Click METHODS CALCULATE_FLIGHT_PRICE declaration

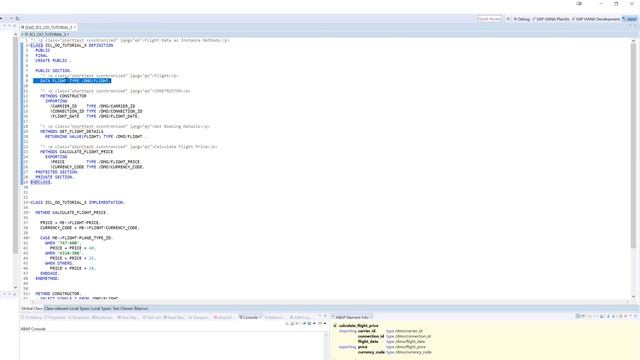pyautogui.click(x=76, y=152)
